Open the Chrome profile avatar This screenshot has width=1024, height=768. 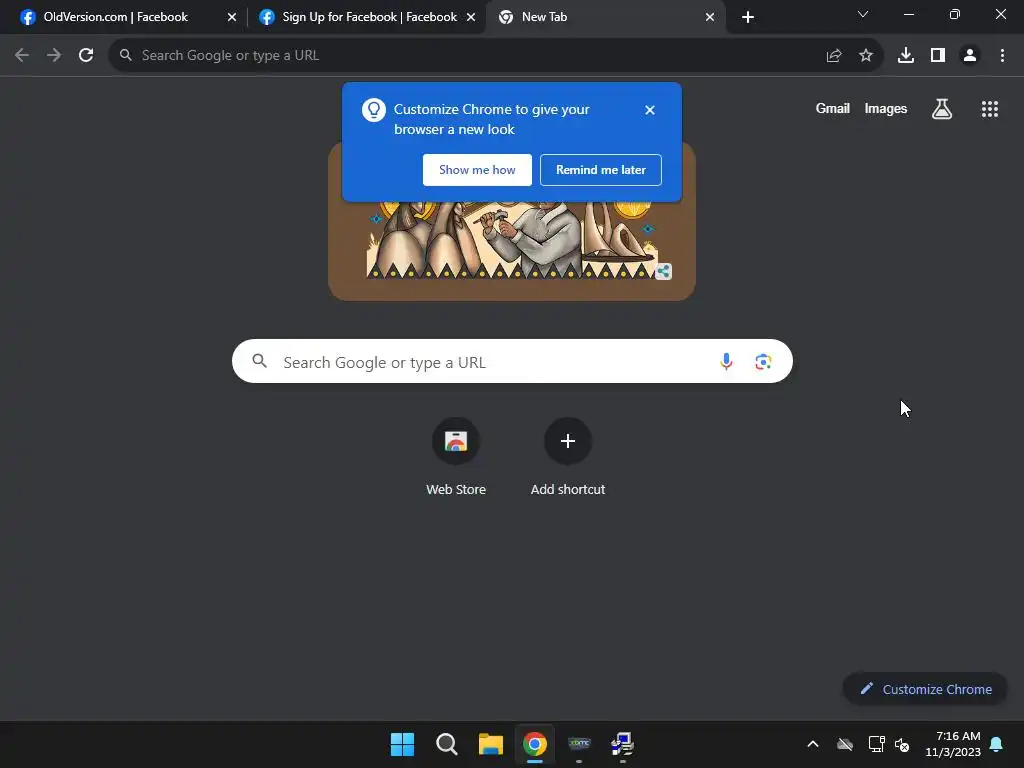(x=970, y=56)
